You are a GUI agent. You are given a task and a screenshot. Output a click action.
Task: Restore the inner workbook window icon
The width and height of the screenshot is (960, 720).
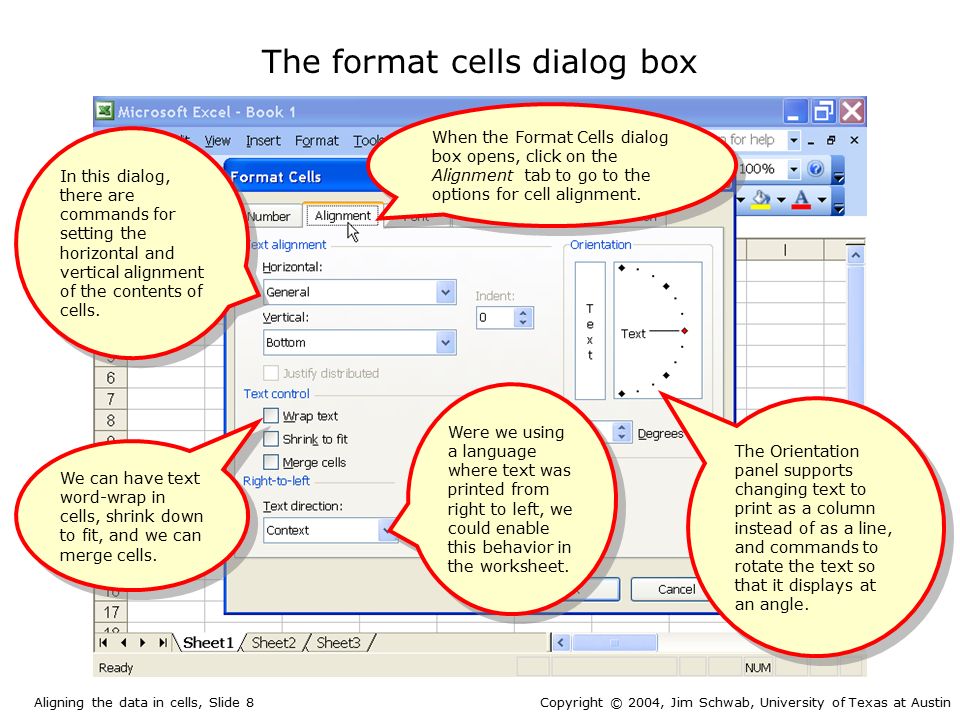[x=831, y=140]
